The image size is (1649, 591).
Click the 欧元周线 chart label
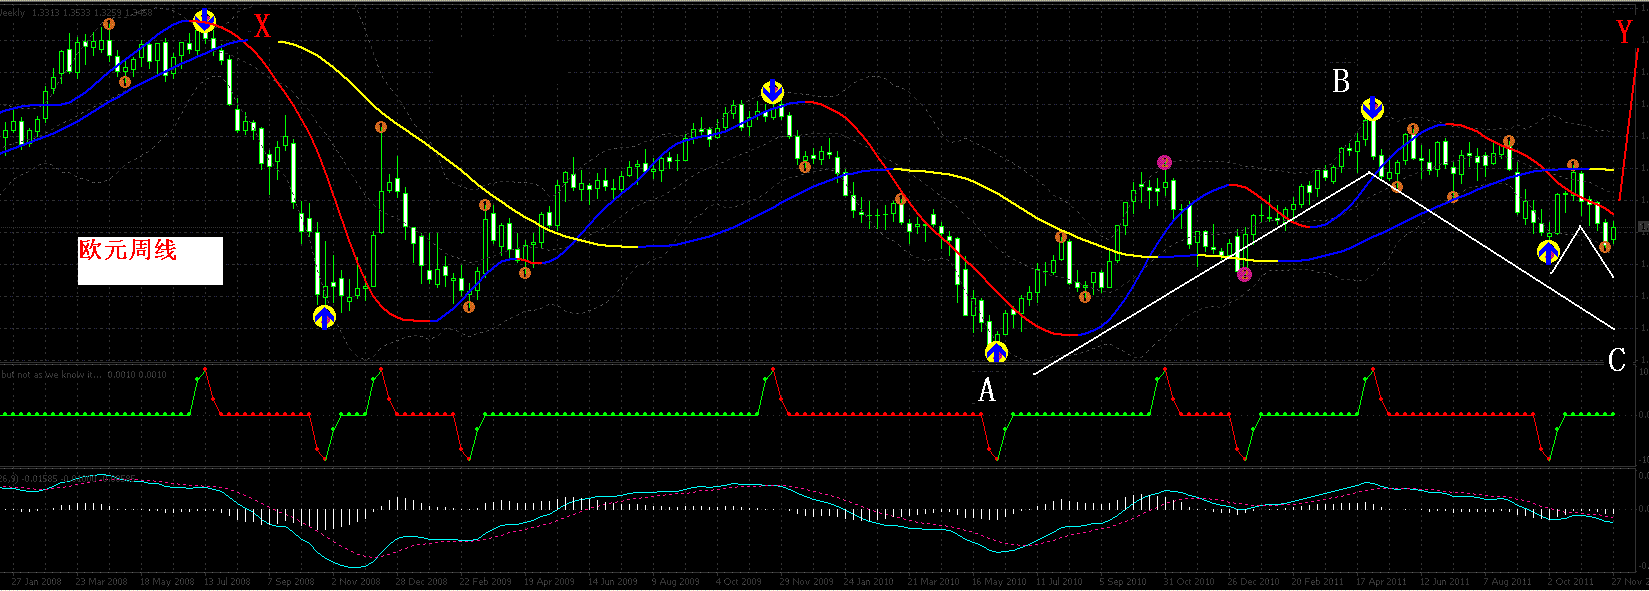pos(128,250)
